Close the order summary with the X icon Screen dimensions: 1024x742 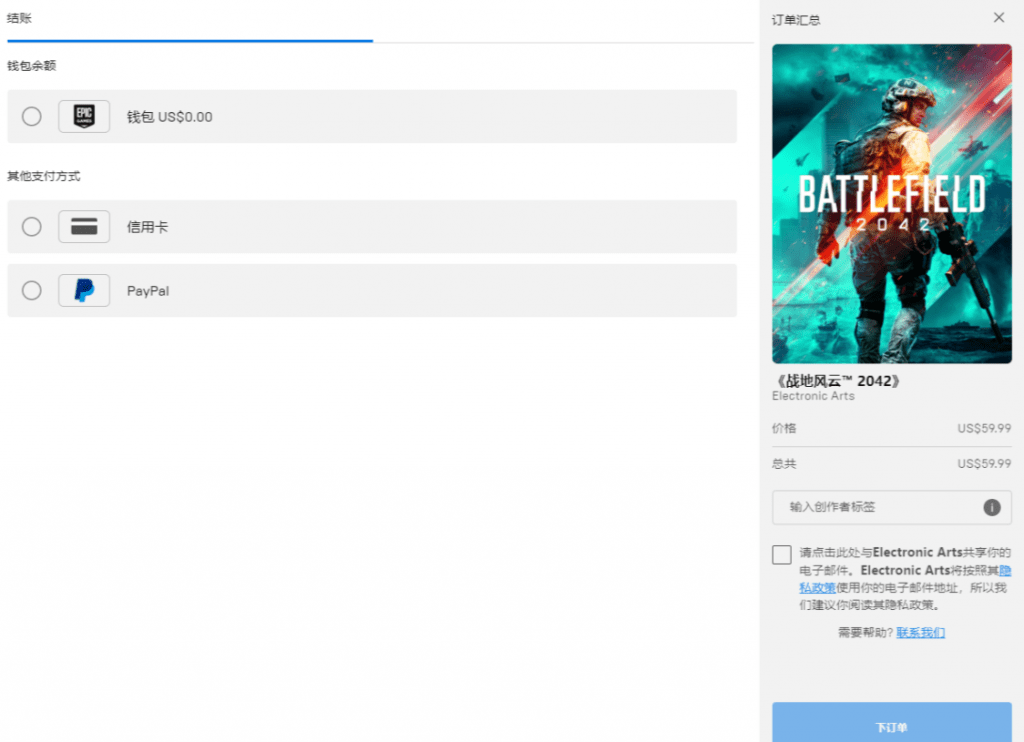pos(999,18)
